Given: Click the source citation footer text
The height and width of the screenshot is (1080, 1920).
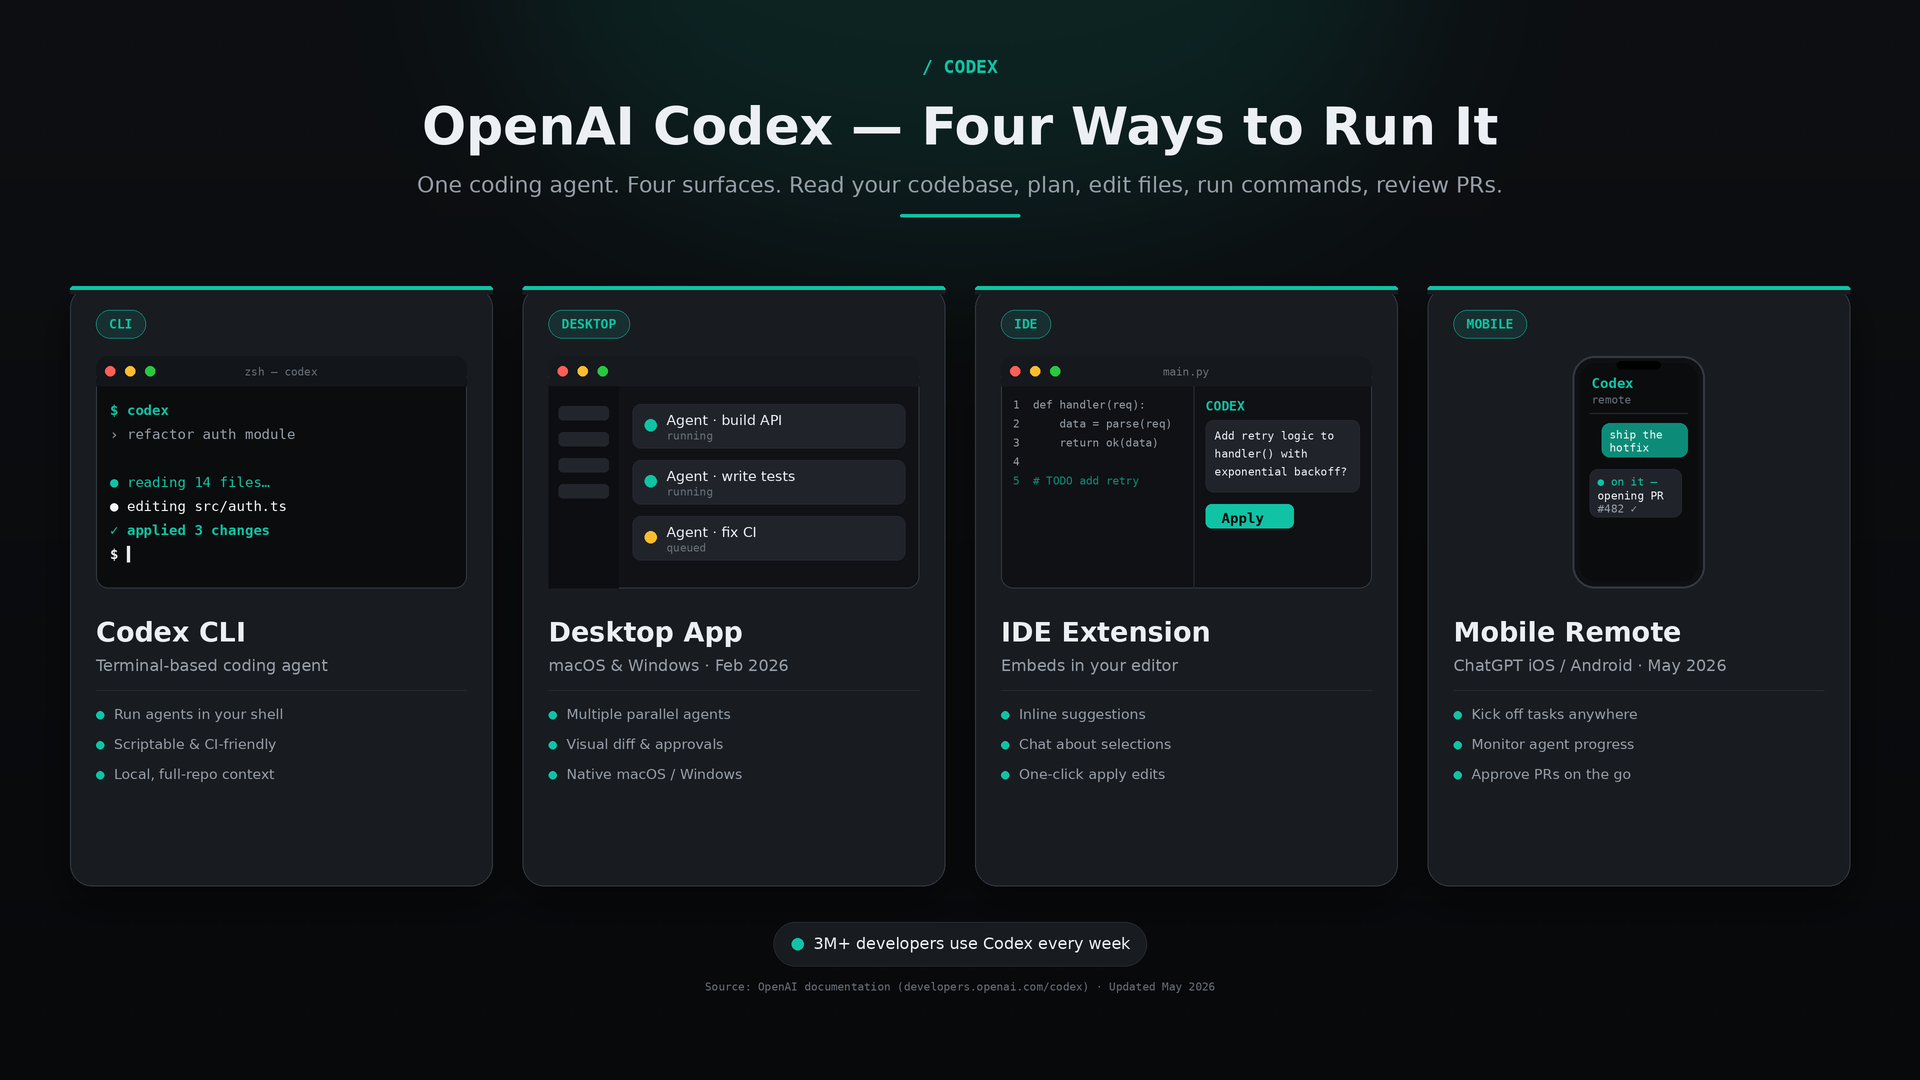Looking at the screenshot, I should 960,987.
